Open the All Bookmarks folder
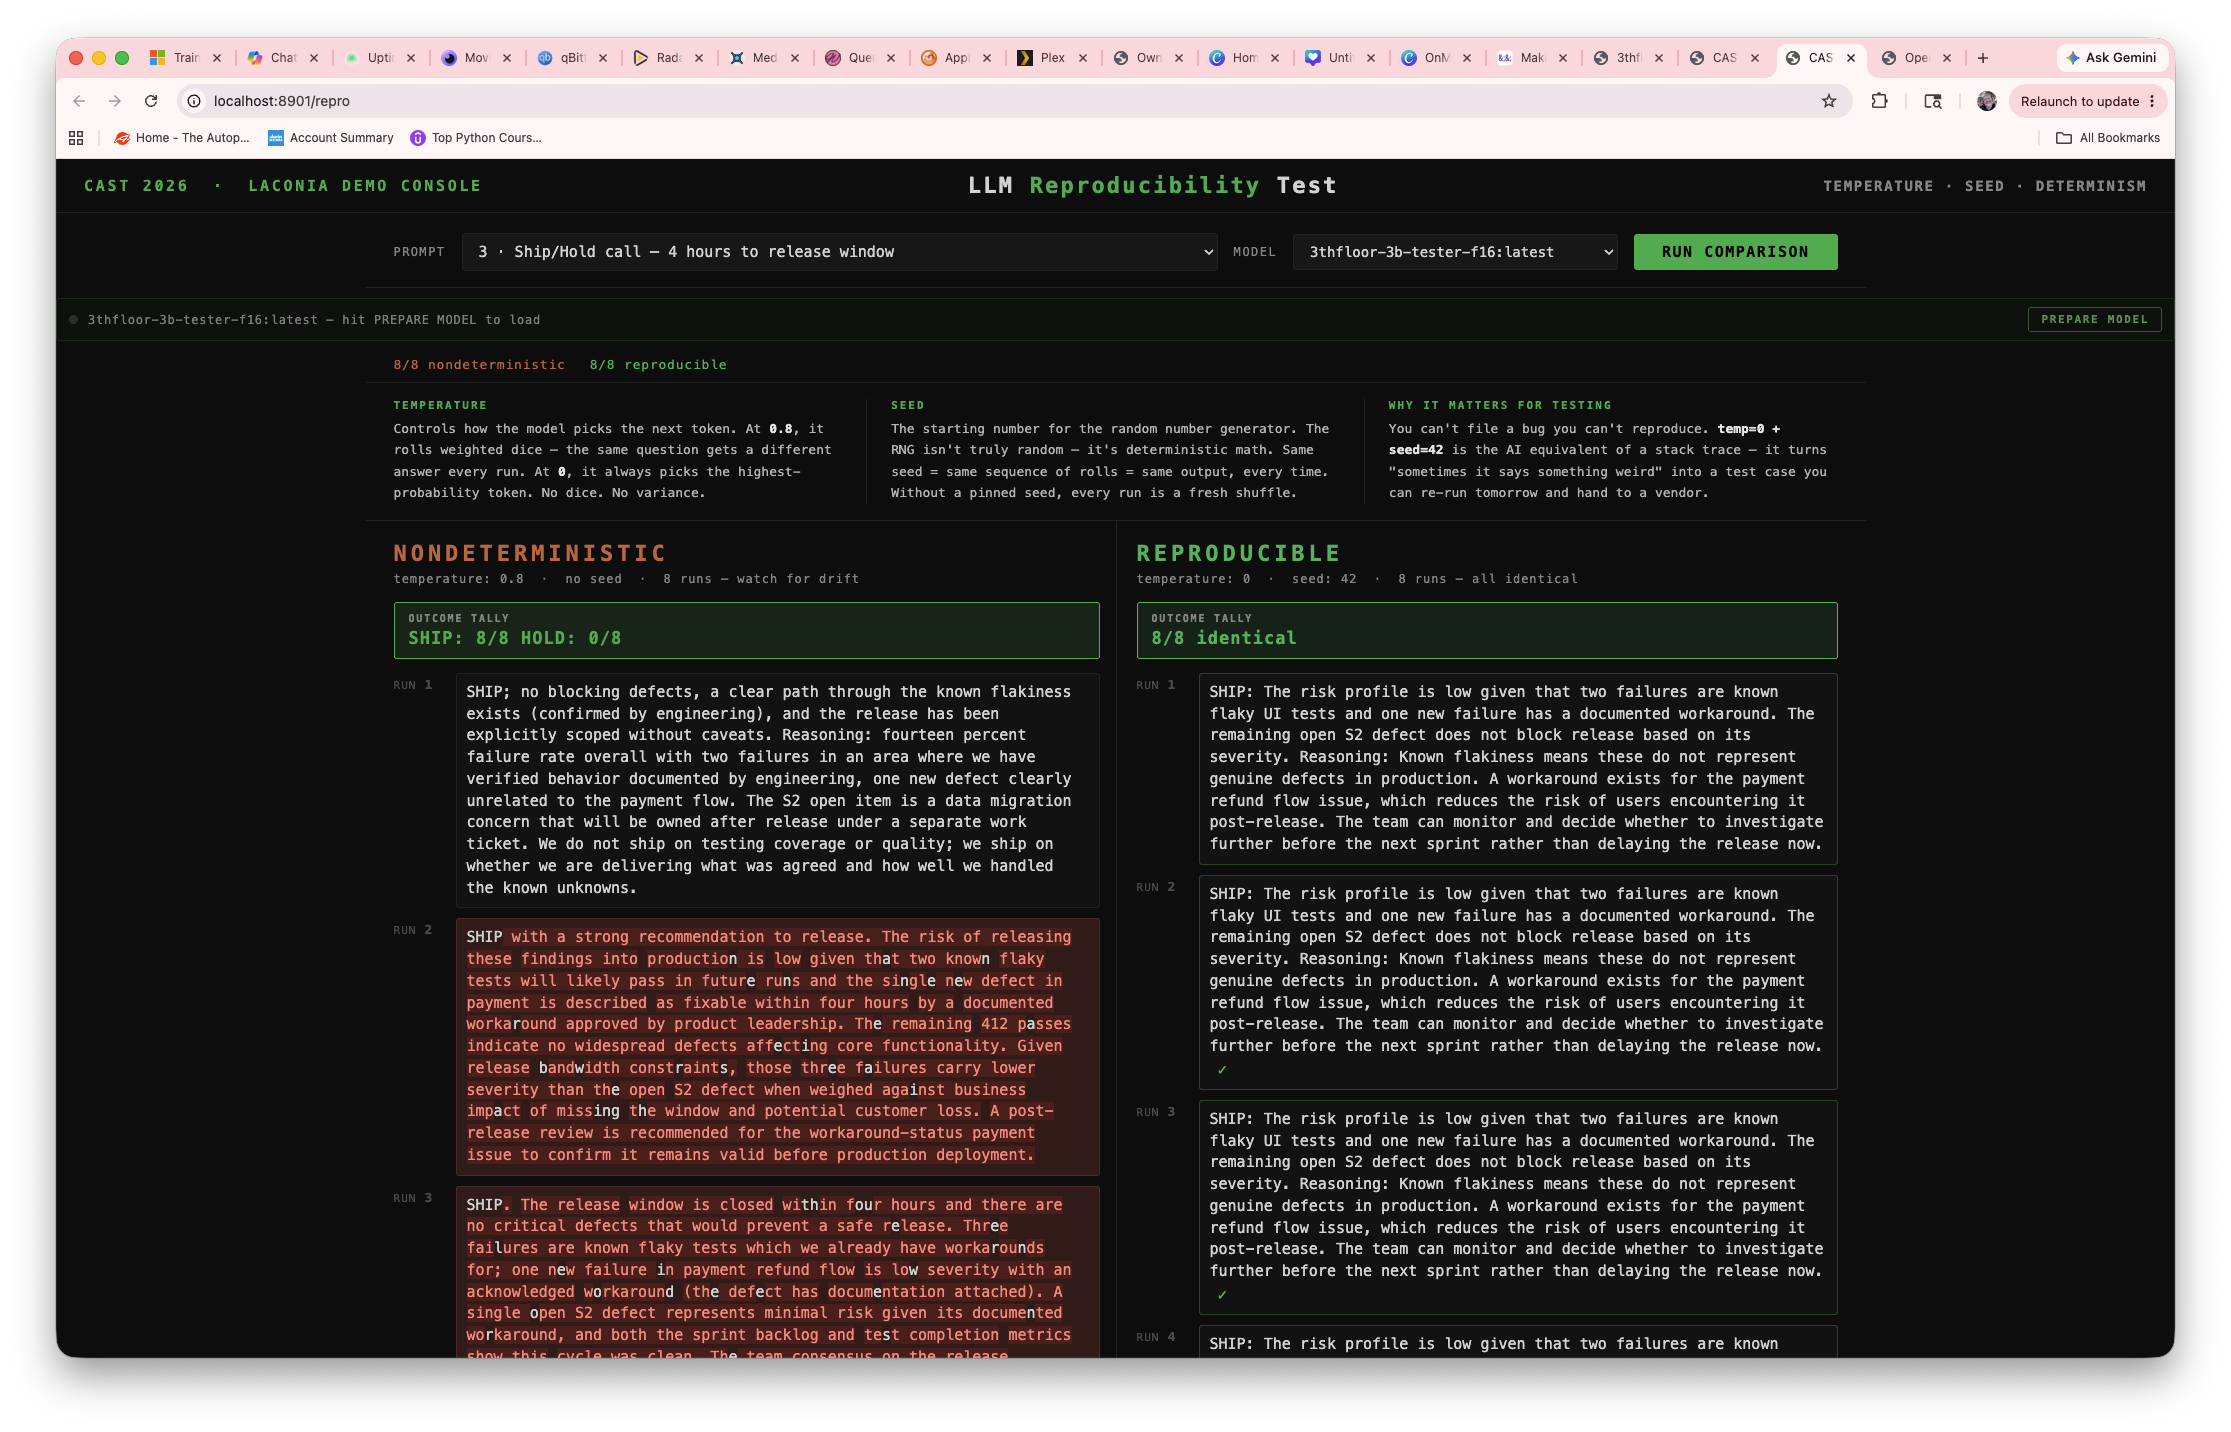 (2108, 138)
